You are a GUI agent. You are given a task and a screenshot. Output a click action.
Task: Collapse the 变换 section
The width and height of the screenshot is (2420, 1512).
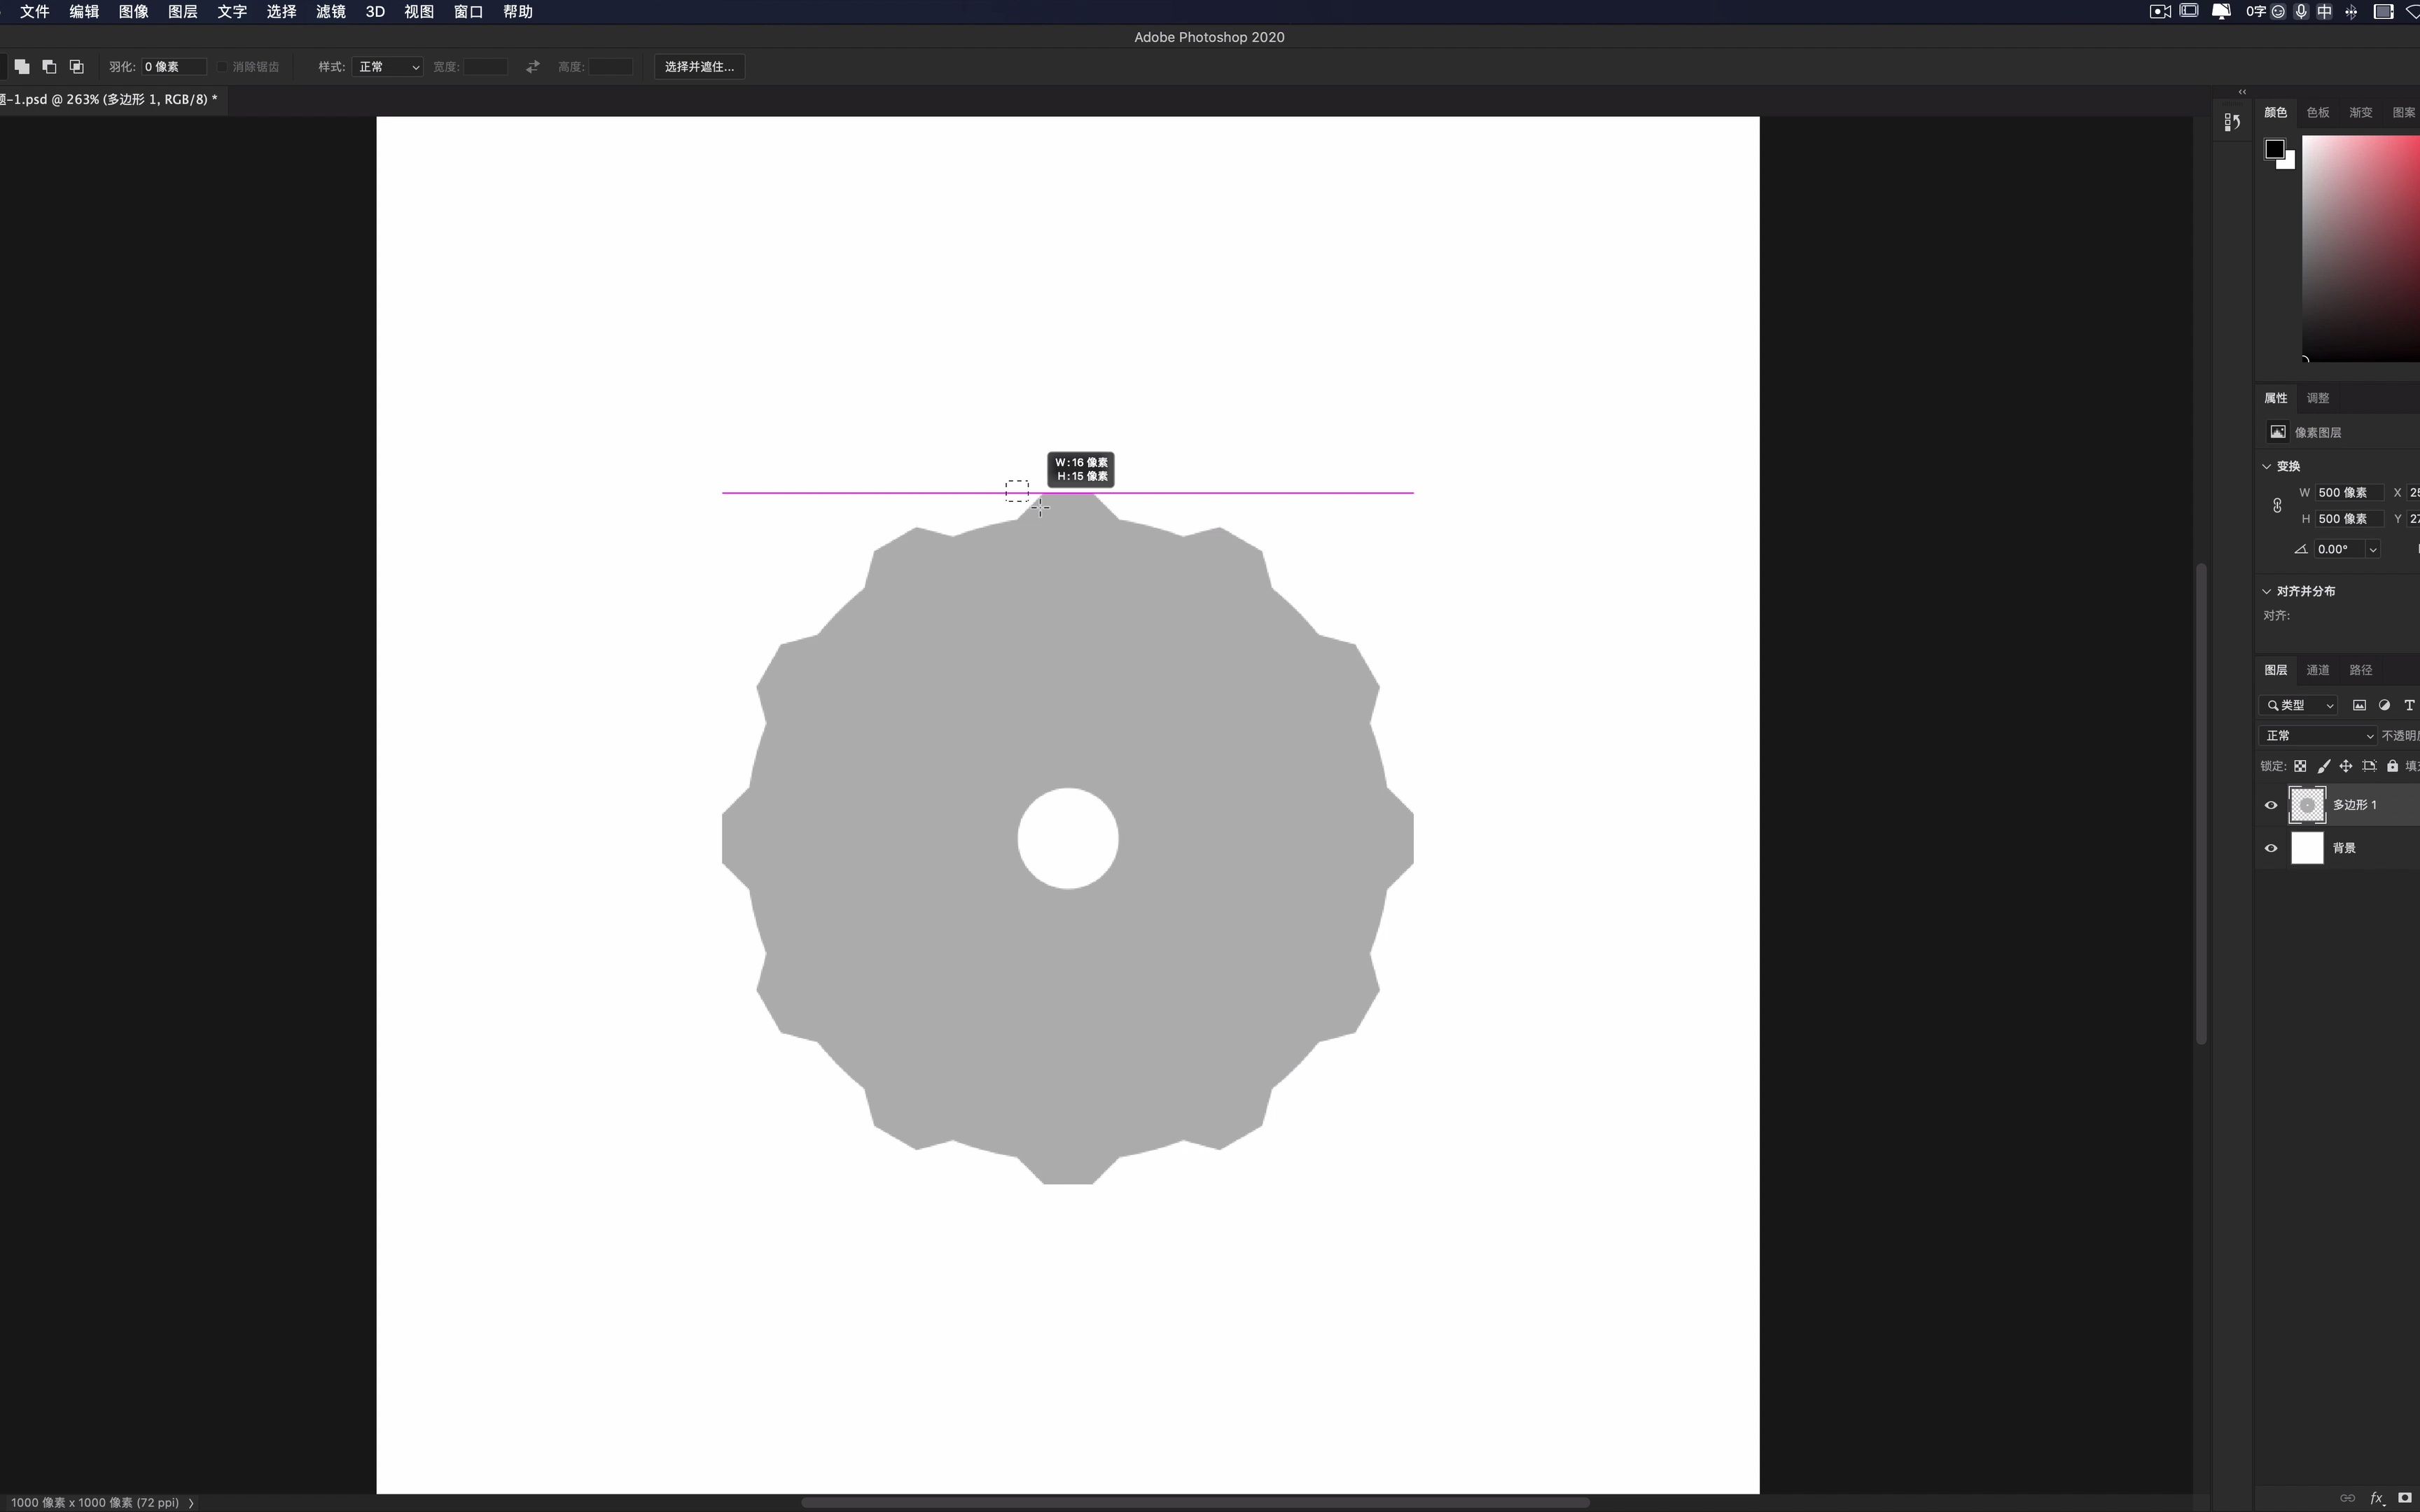point(2267,466)
